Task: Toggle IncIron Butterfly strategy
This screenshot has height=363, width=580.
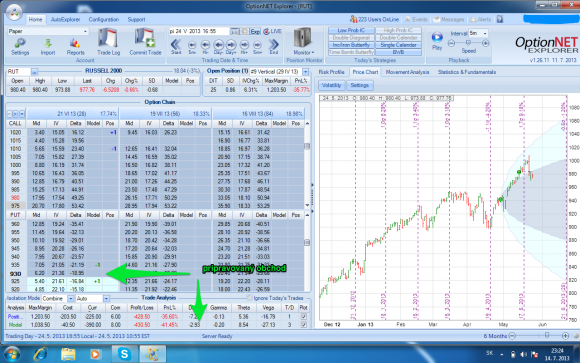Action: (x=351, y=45)
